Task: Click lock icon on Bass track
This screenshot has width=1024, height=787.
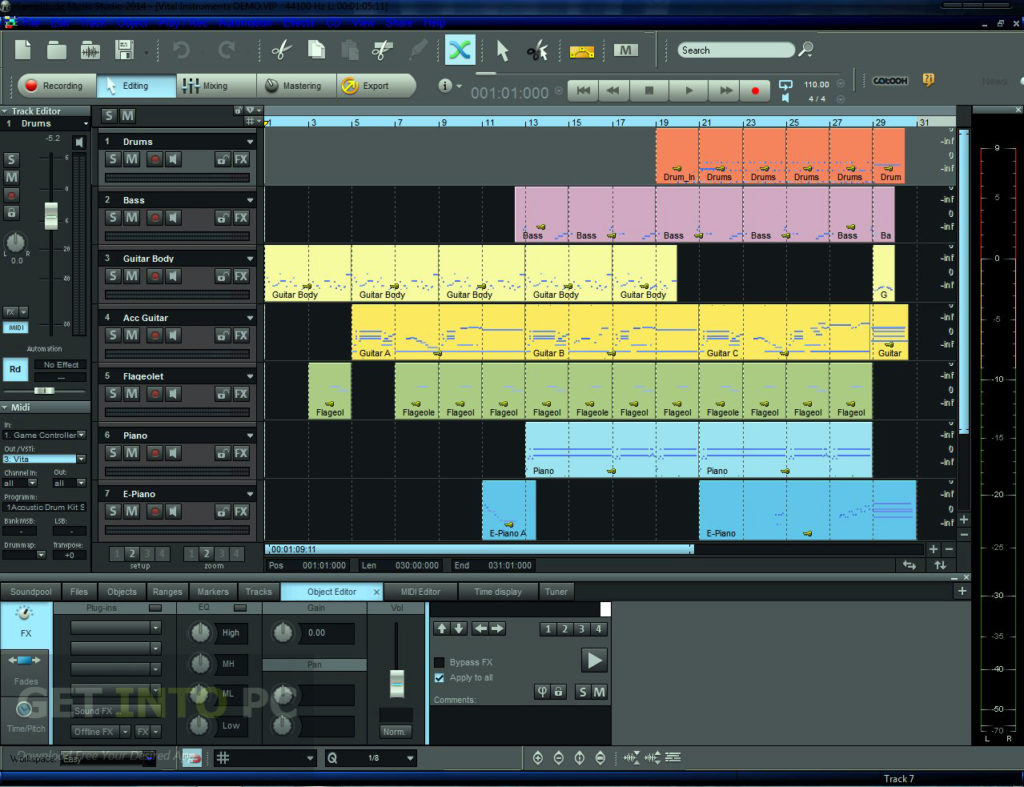Action: 223,217
